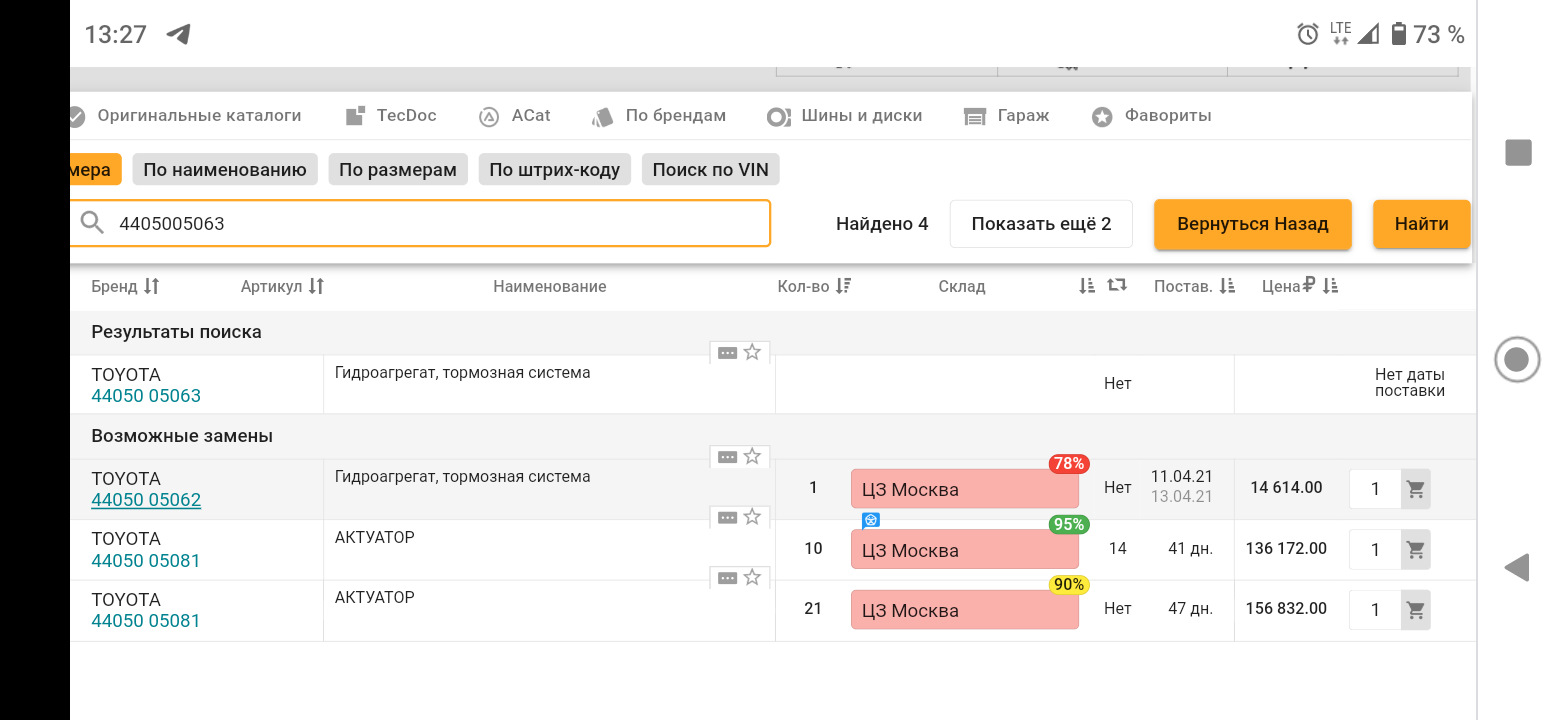Open Оригинальные каталоги tab

186,116
